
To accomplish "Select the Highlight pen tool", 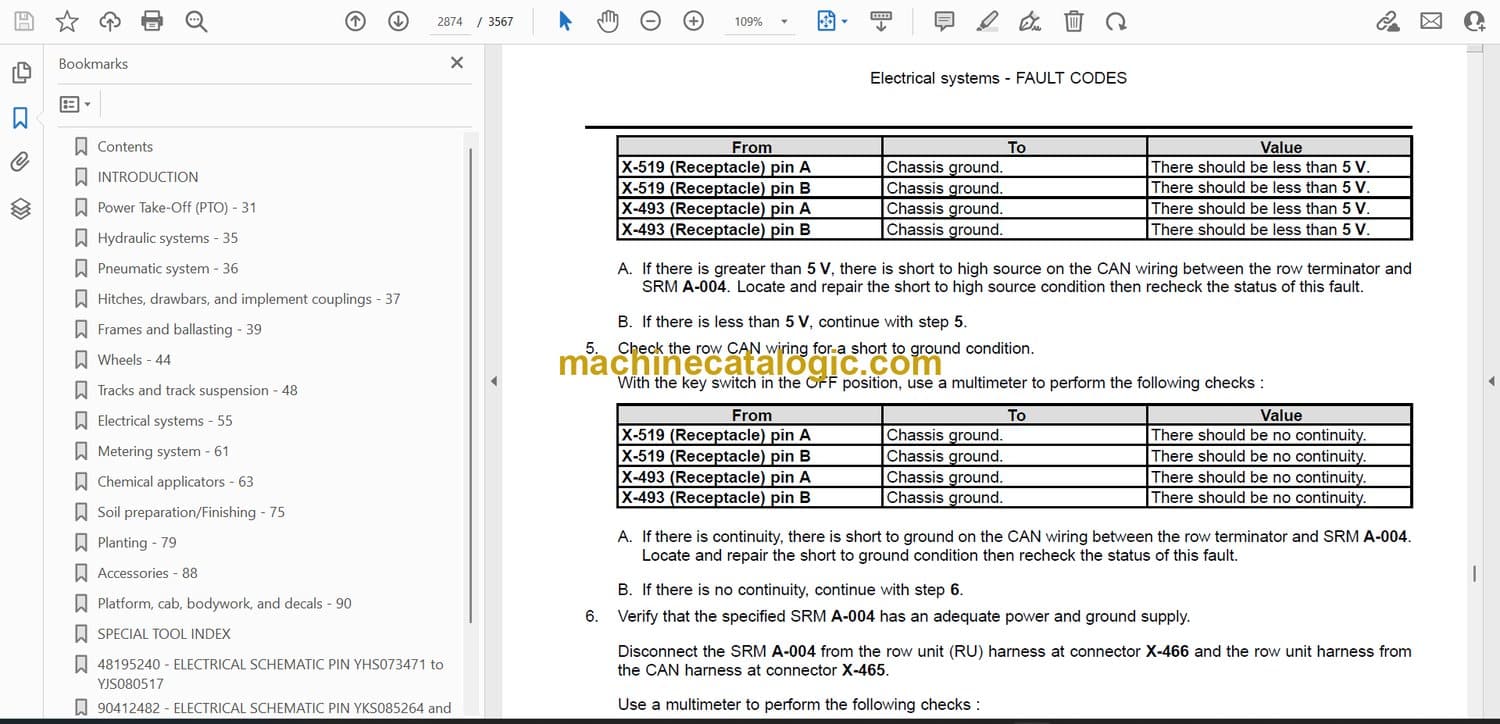I will tap(987, 21).
